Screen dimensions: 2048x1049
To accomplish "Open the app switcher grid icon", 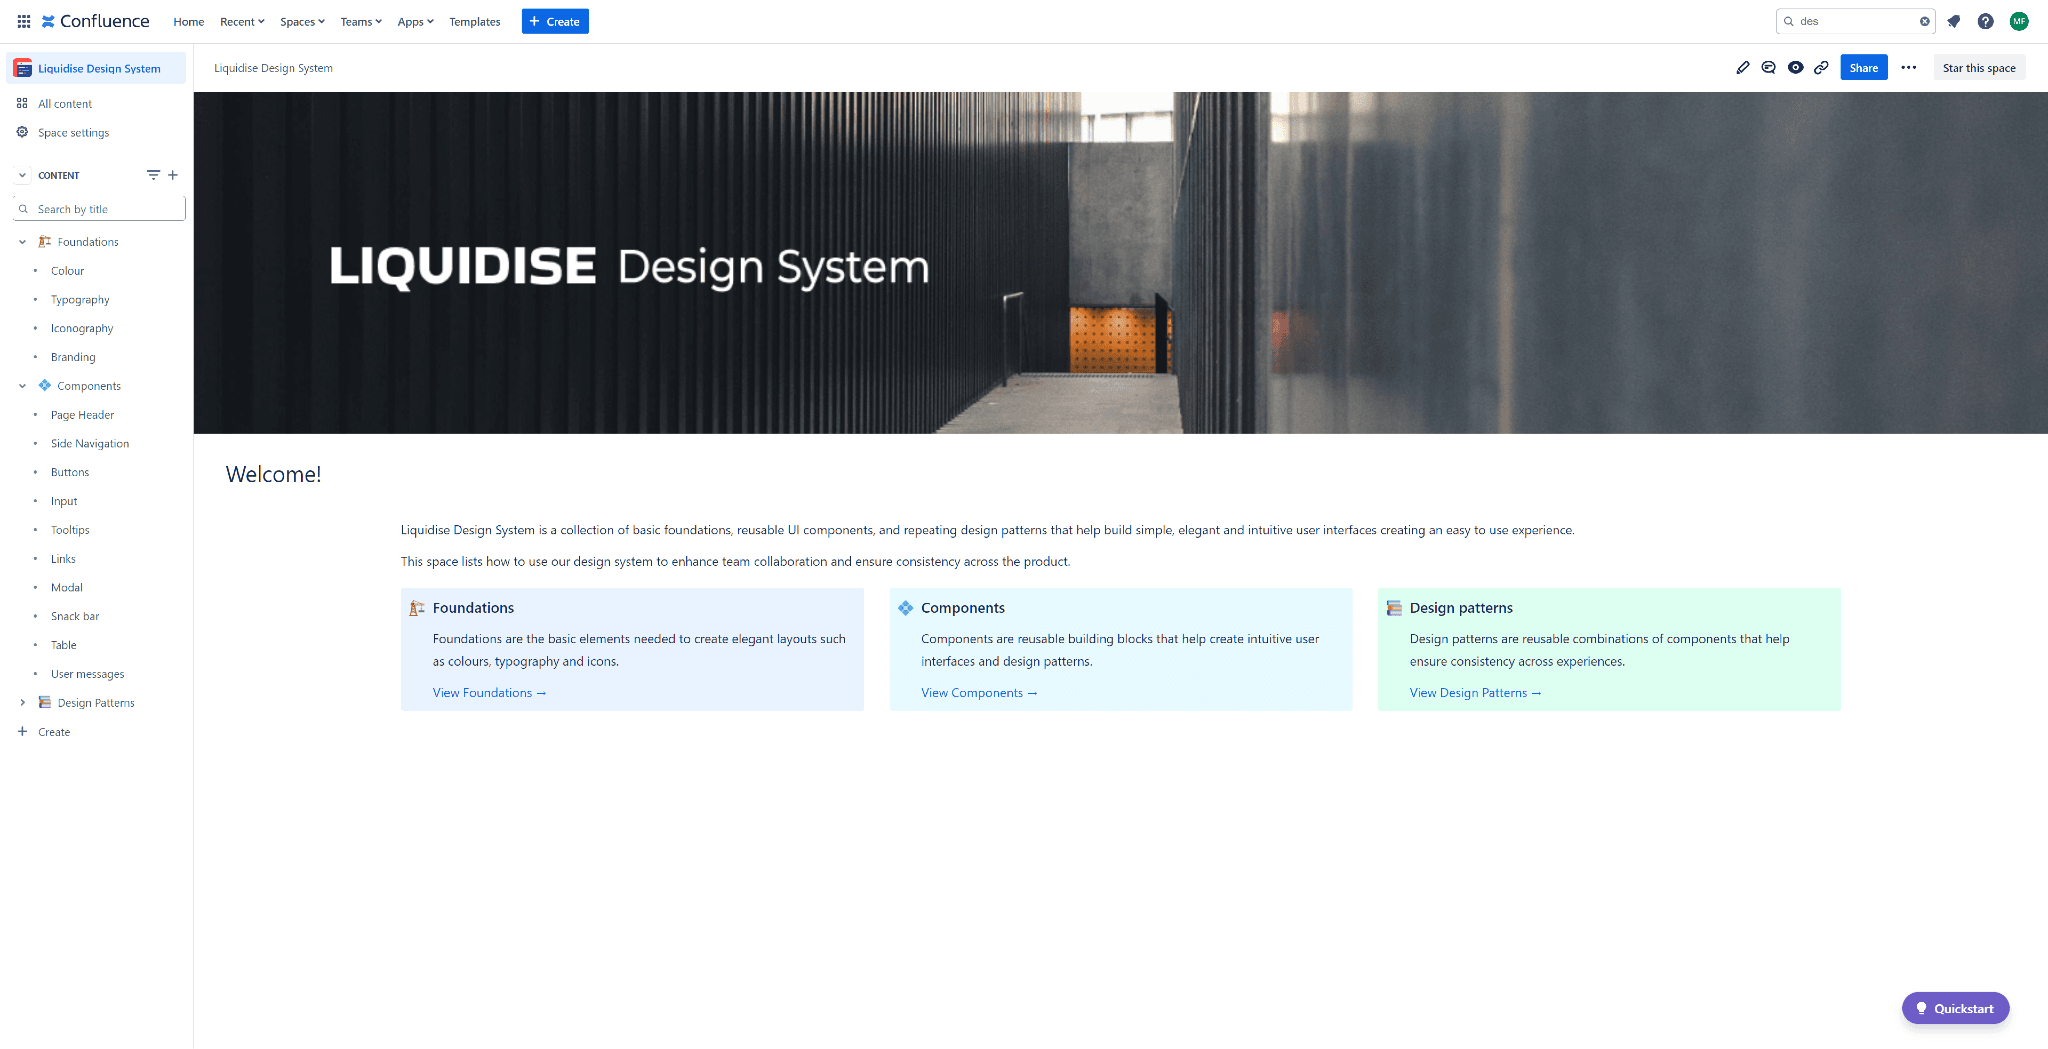I will (24, 21).
